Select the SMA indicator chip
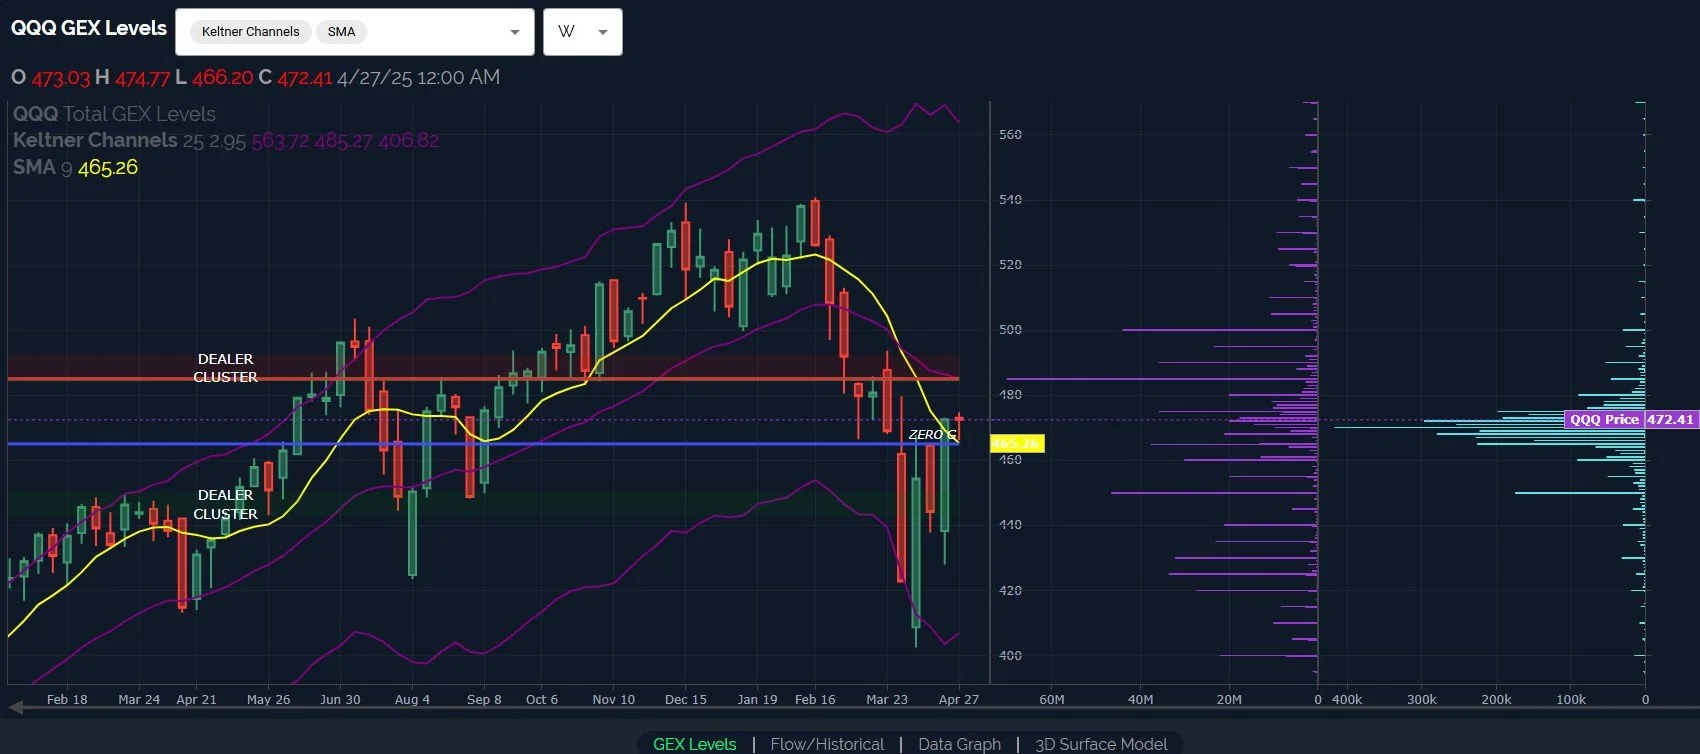Screen dimensions: 1700x754 341,32
